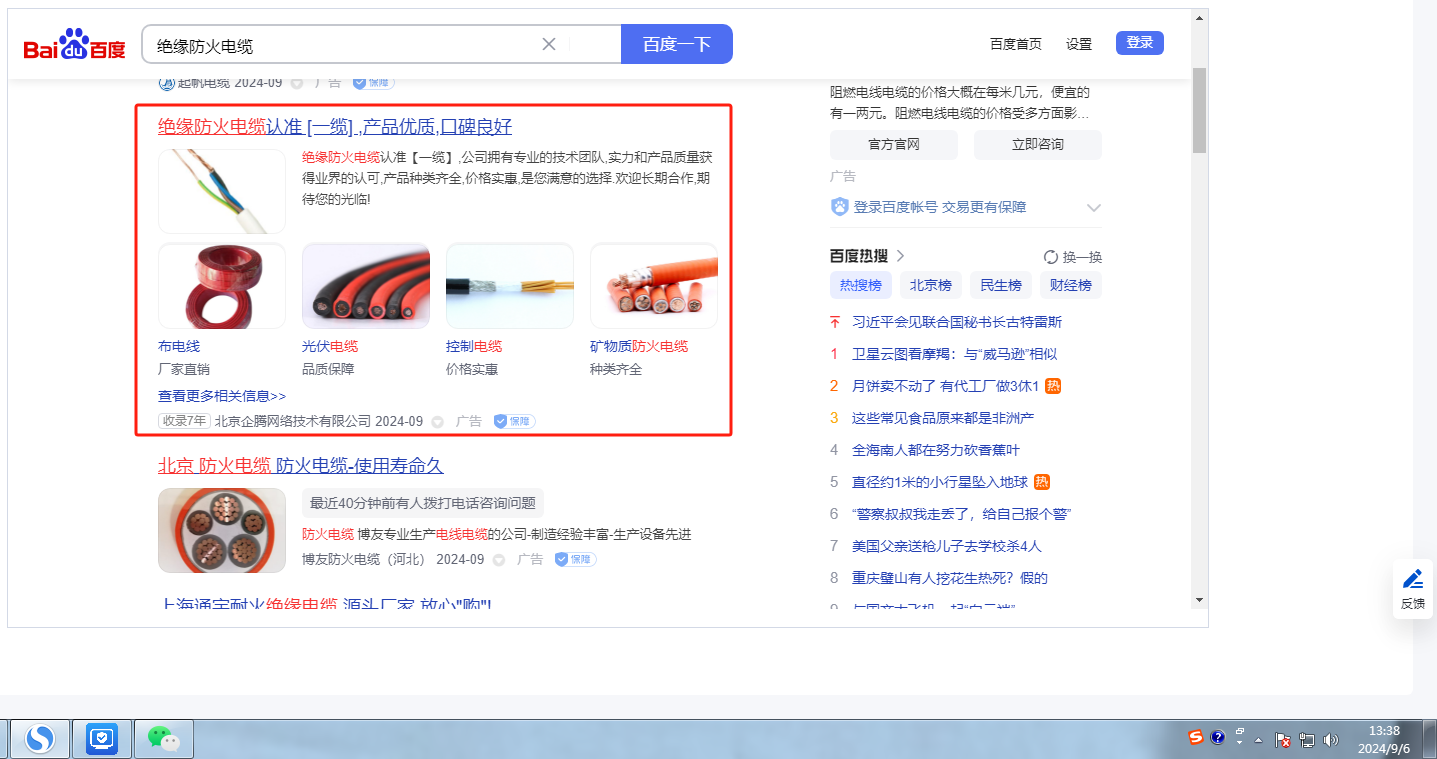Viewport: 1437px width, 759px height.
Task: Click the 矿物质防火电缆 product thumbnail
Action: click(x=653, y=286)
